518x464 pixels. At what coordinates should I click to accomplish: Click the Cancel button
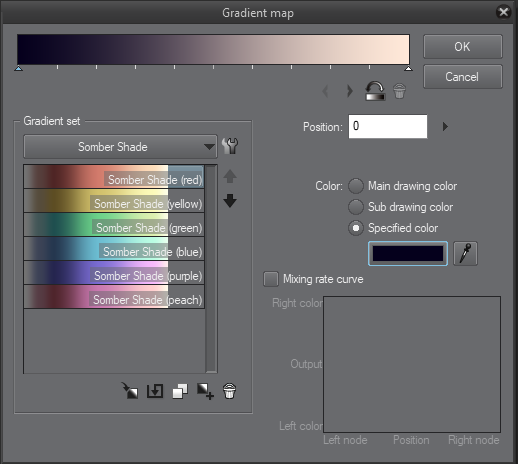pyautogui.click(x=463, y=77)
